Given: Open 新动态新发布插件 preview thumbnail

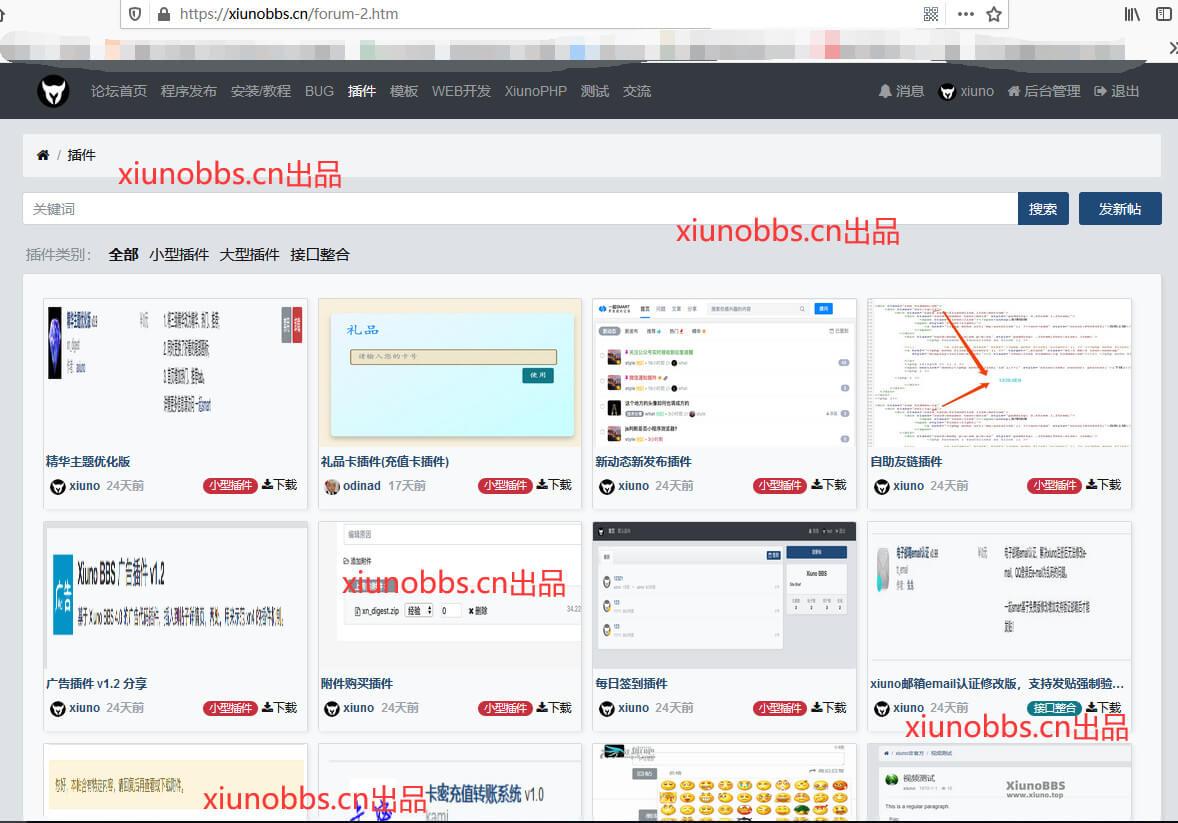Looking at the screenshot, I should [724, 372].
